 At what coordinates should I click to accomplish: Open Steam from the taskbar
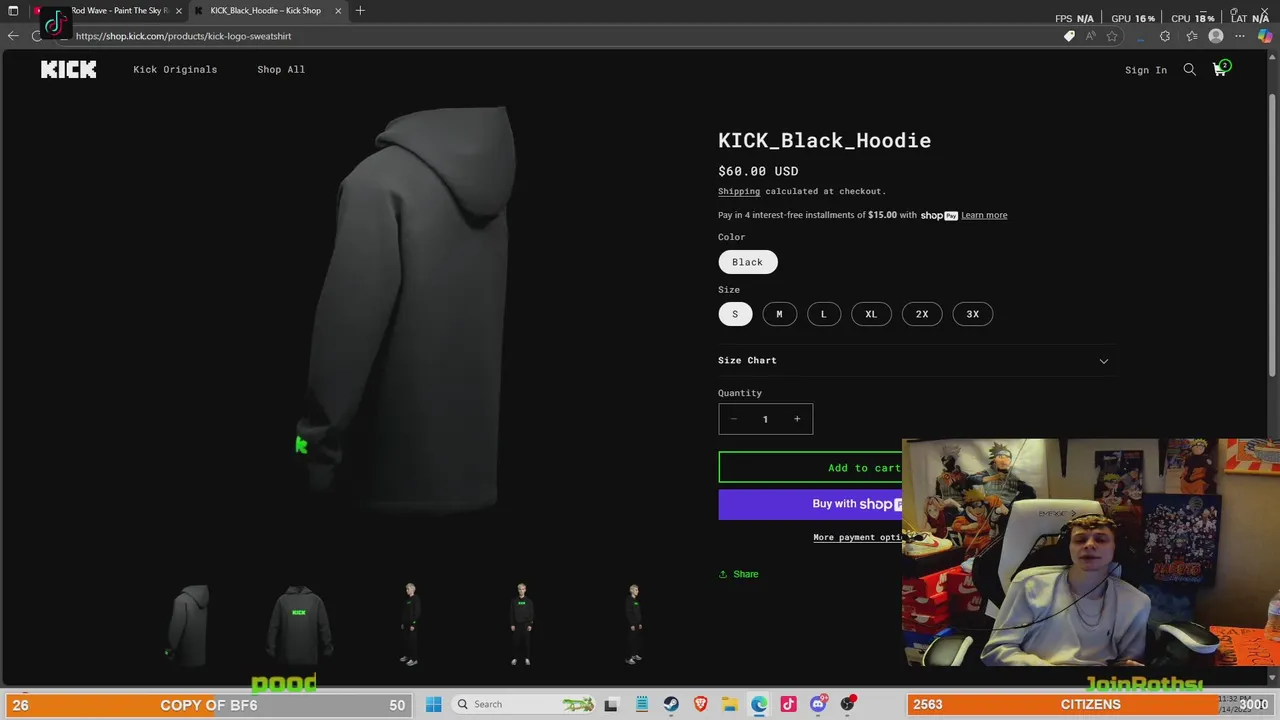pos(671,704)
